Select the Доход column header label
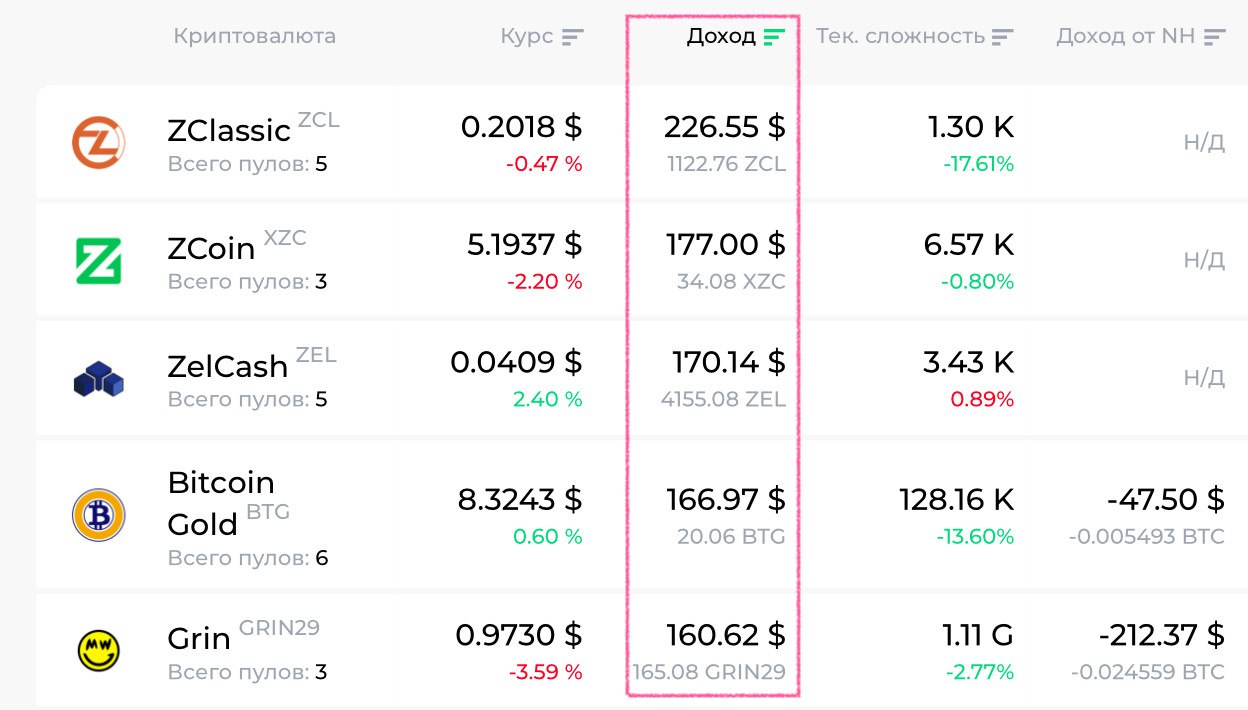The width and height of the screenshot is (1248, 710). [x=721, y=37]
